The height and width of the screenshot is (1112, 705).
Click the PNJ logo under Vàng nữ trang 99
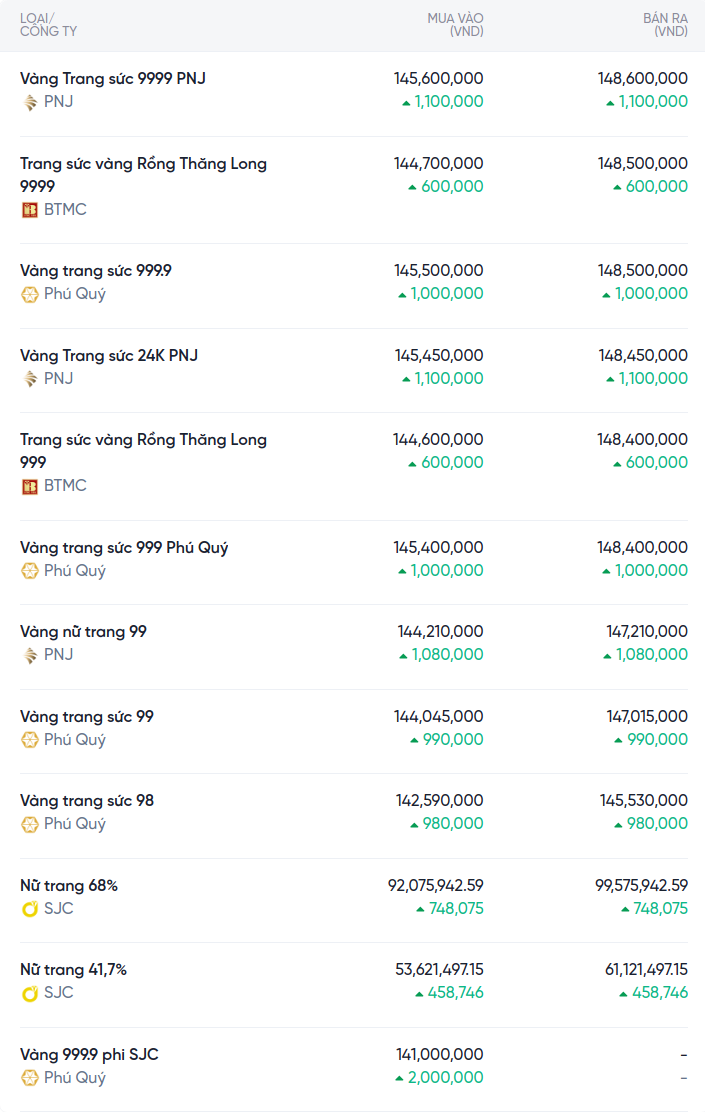[30, 655]
